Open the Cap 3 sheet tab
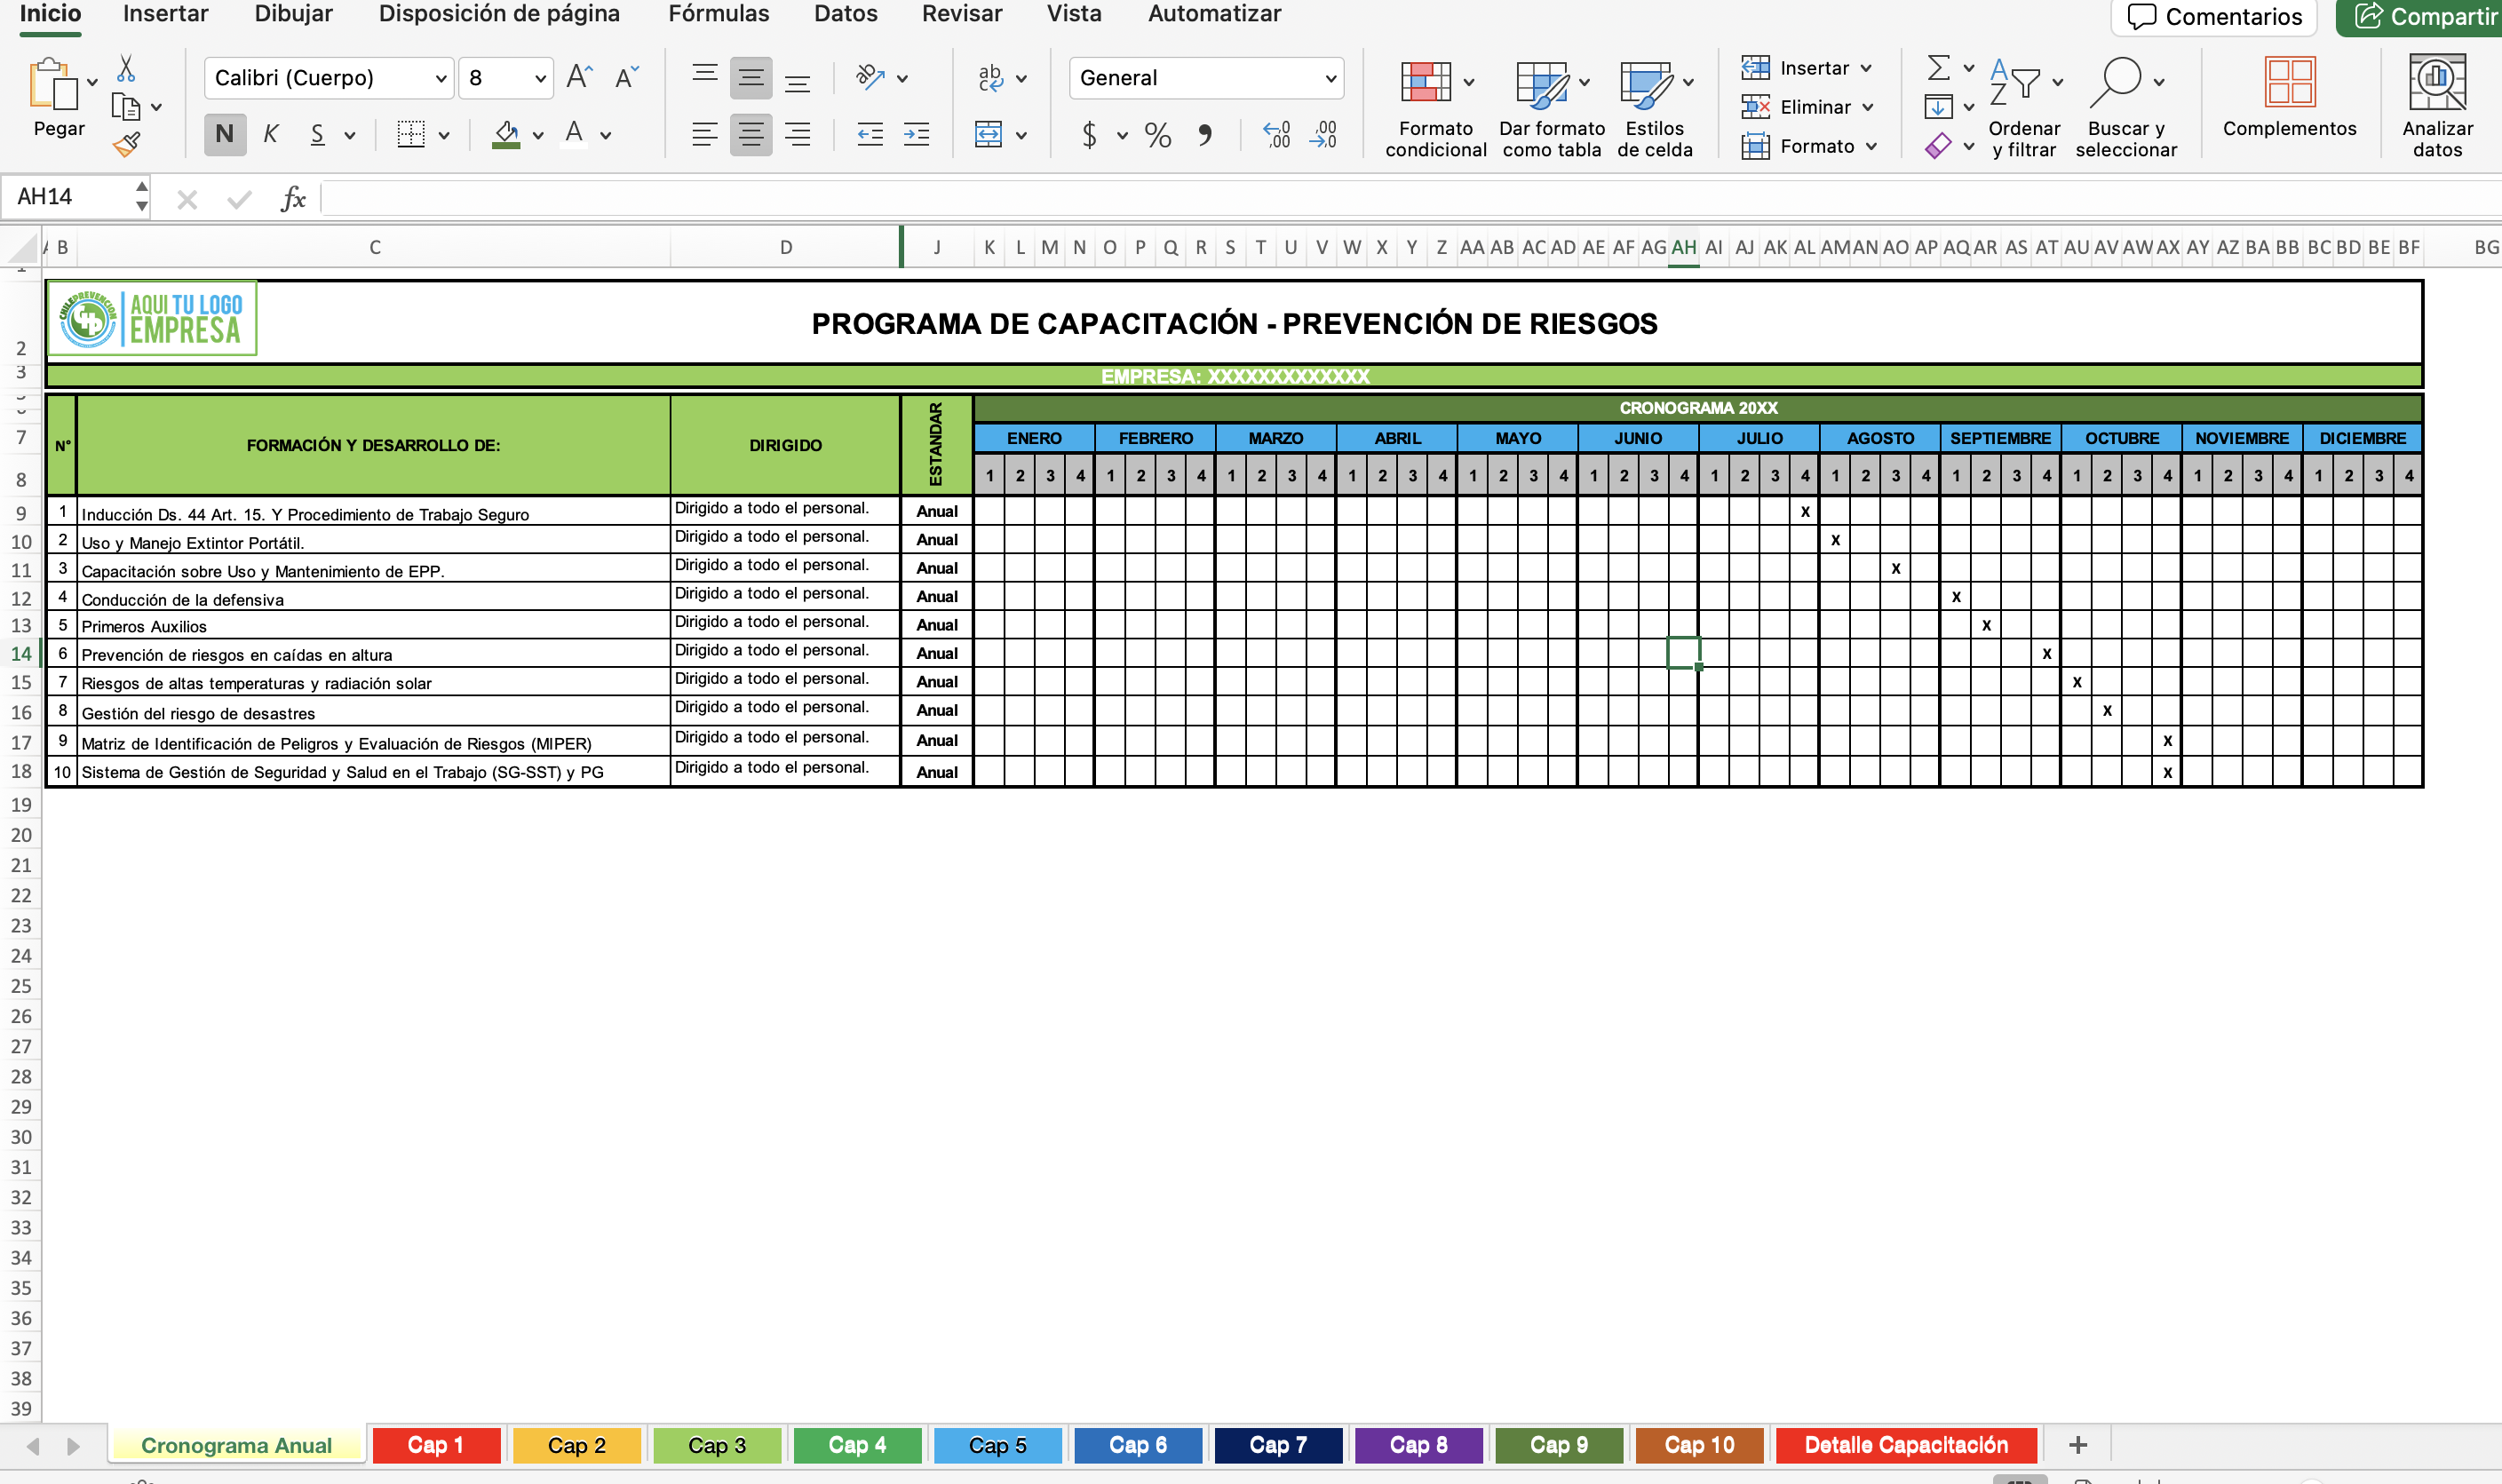Image resolution: width=2502 pixels, height=1484 pixels. [717, 1445]
